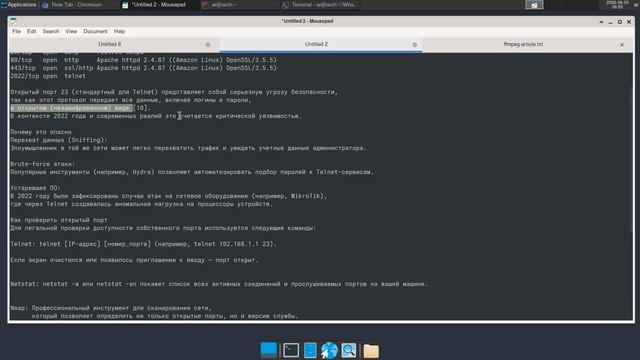Click the 'Перехват данных (Sniffing):' line
The width and height of the screenshot is (640, 360).
point(59,140)
